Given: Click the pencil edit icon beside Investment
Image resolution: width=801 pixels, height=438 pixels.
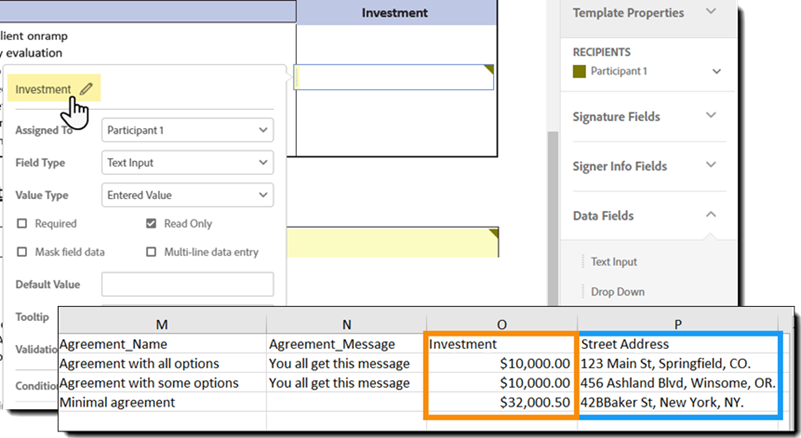Looking at the screenshot, I should coord(86,89).
